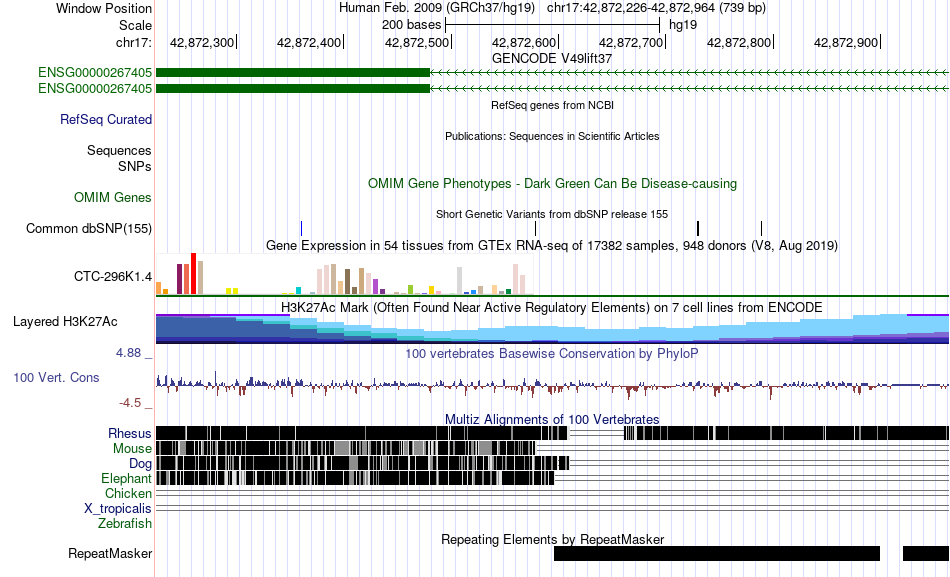Select the Chicken alignment row label
The height and width of the screenshot is (577, 950).
click(128, 493)
